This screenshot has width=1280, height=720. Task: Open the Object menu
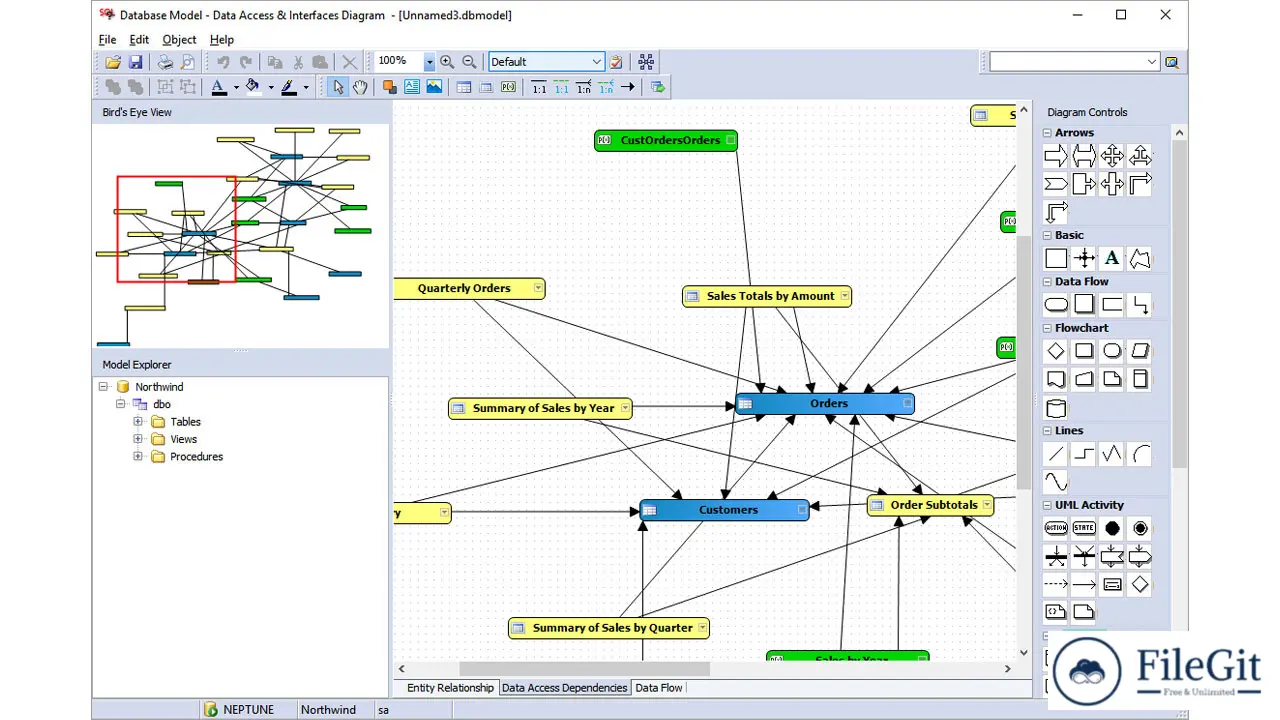pos(180,40)
